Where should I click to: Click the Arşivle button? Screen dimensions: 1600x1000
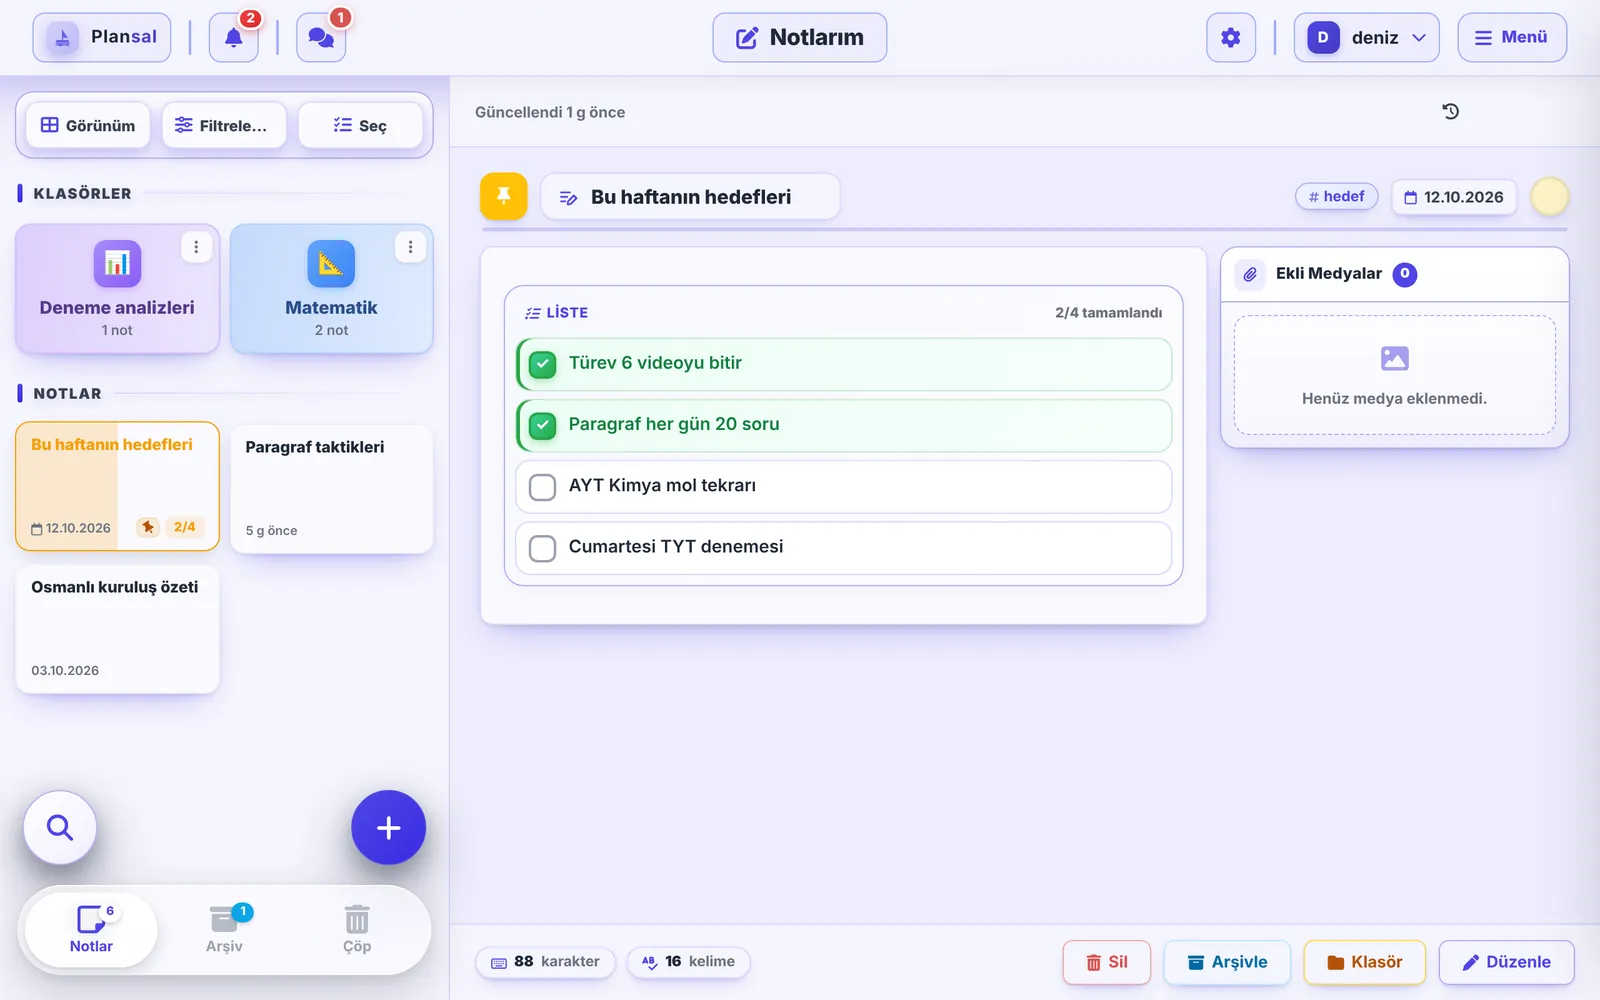(x=1227, y=962)
